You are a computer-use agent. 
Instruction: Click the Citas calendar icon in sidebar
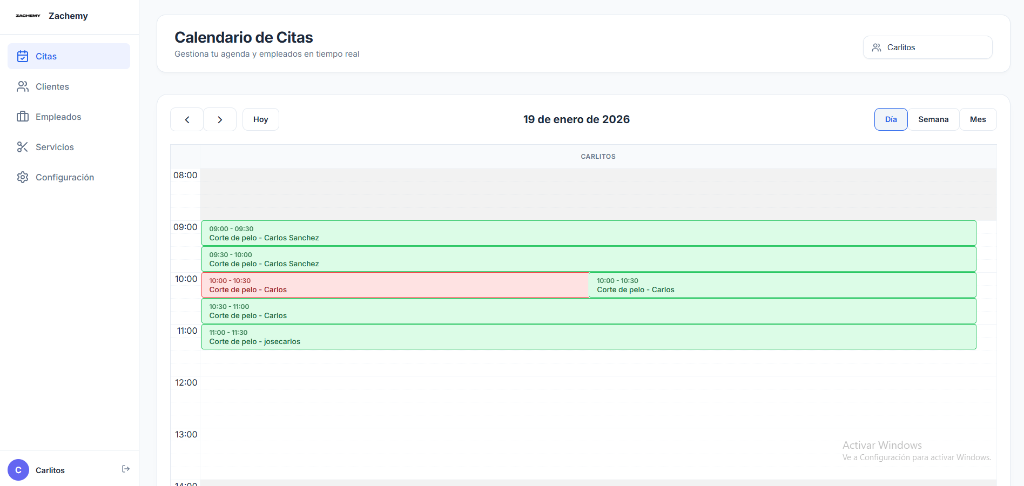pyautogui.click(x=23, y=56)
